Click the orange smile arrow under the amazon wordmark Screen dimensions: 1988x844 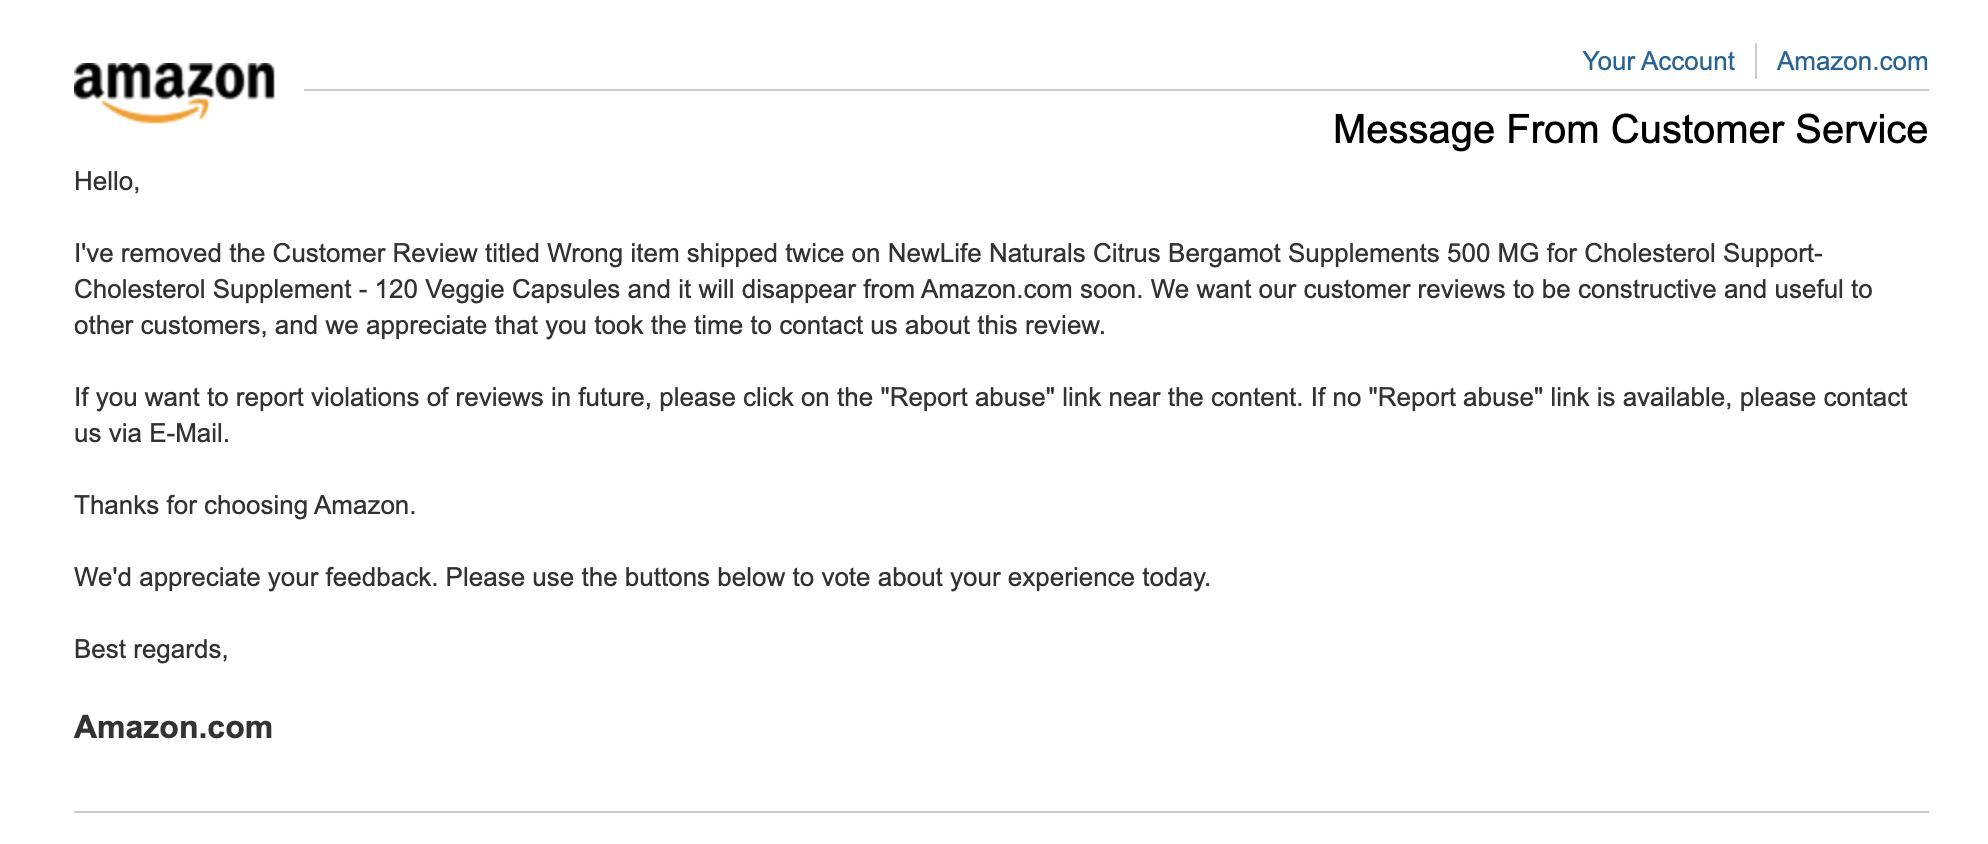click(x=158, y=112)
